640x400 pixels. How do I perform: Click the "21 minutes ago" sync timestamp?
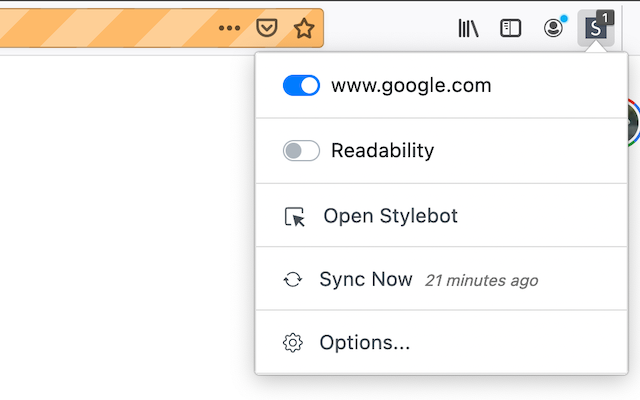pyautogui.click(x=481, y=281)
